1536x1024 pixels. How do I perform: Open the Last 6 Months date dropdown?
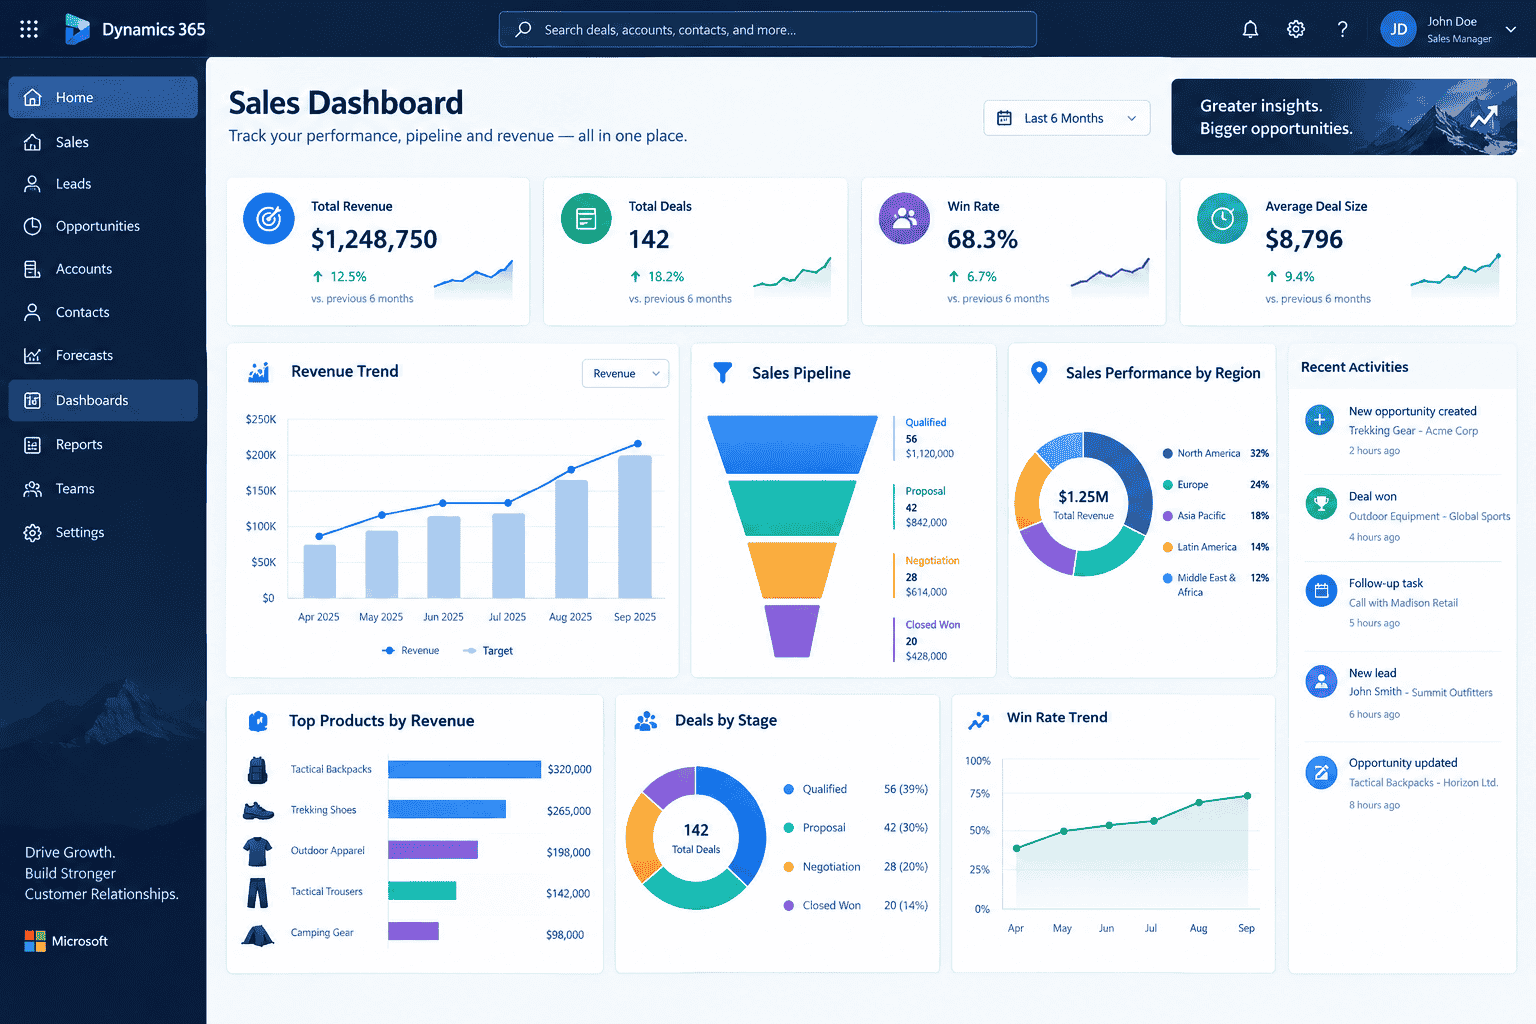pos(1067,118)
